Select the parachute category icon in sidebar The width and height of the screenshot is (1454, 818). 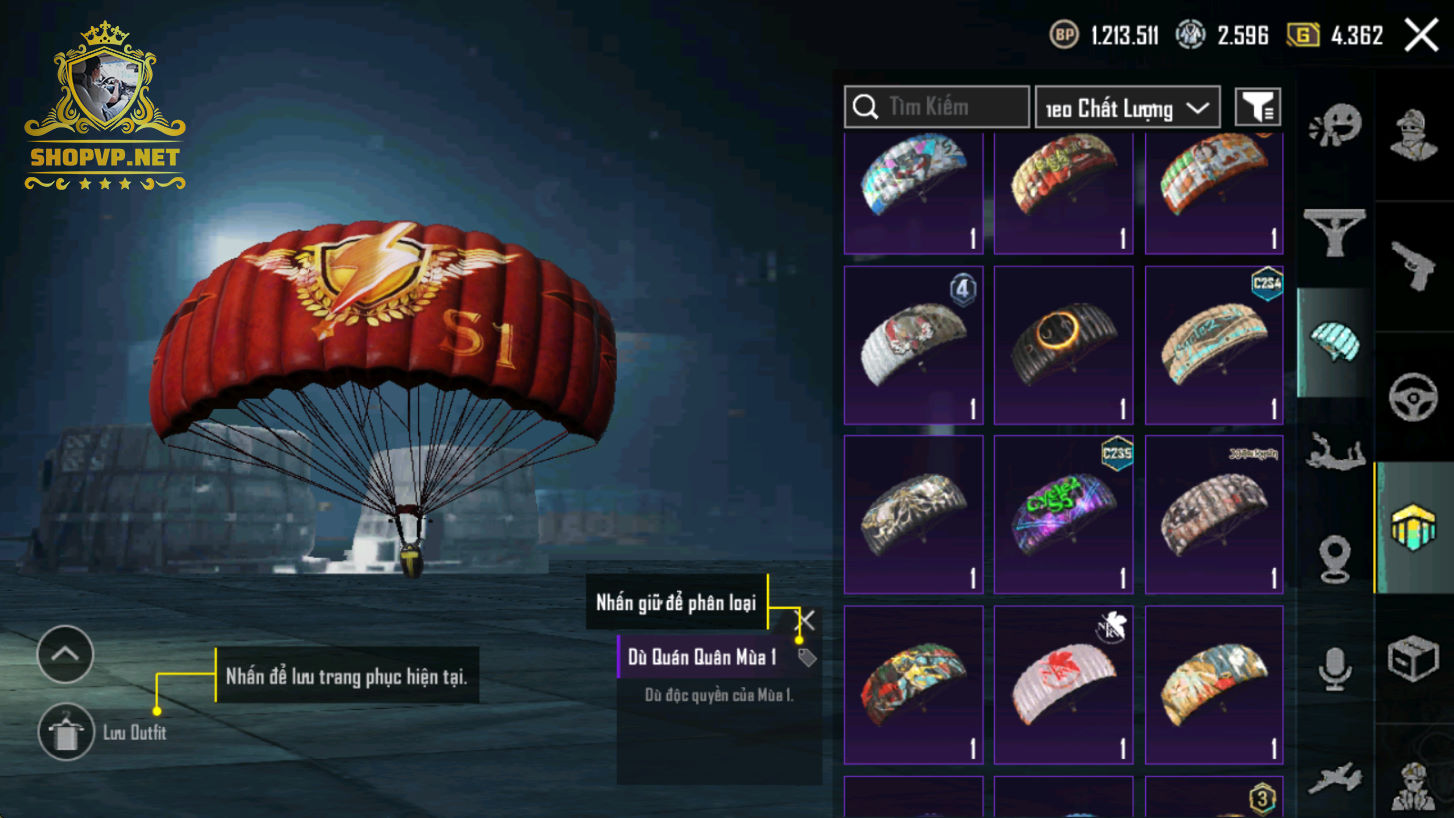point(1334,343)
